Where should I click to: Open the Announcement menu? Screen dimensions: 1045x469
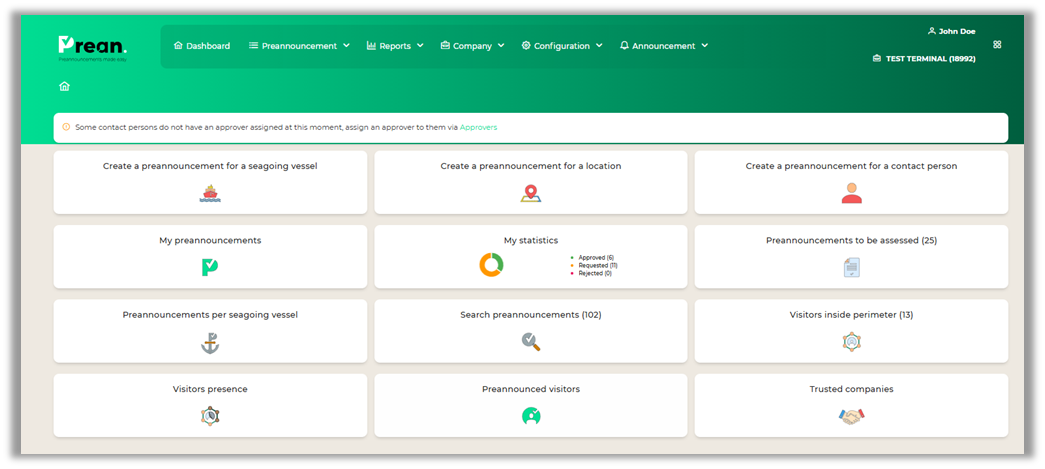(x=664, y=46)
